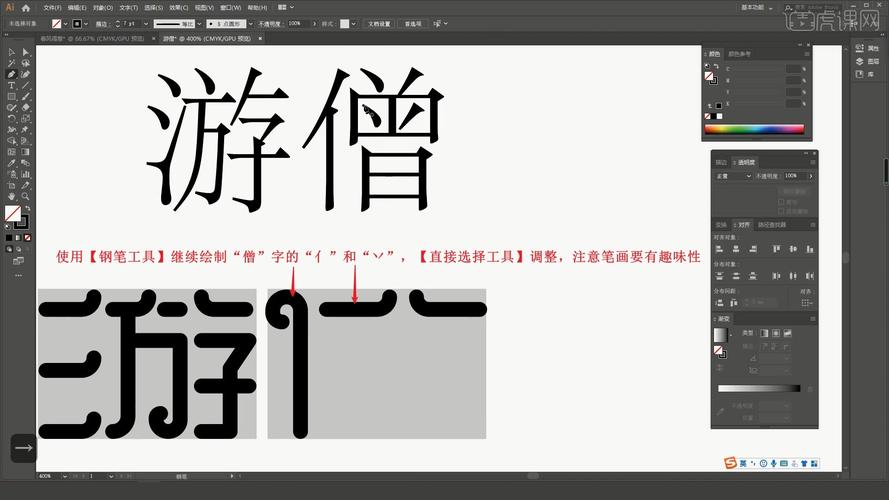Select the Zoom tool in toolbar

click(26, 196)
